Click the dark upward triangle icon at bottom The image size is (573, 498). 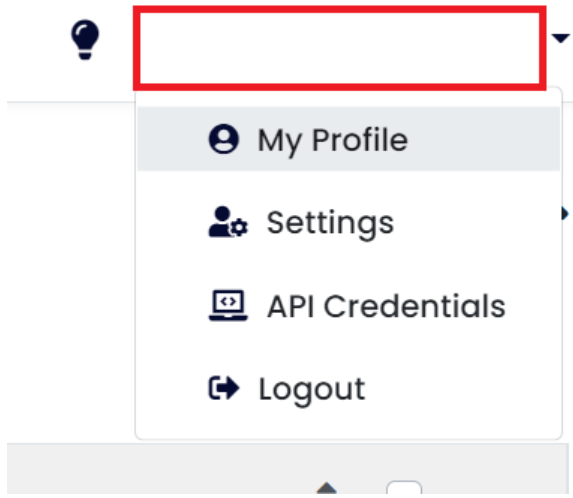[326, 488]
